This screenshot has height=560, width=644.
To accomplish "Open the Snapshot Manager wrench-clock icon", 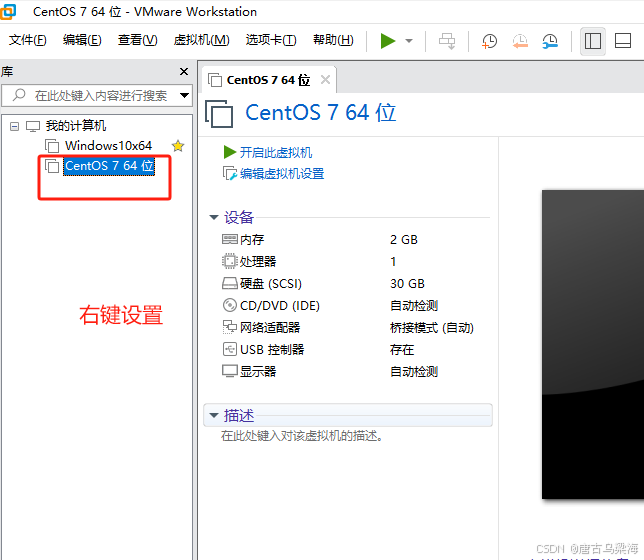I will point(550,41).
